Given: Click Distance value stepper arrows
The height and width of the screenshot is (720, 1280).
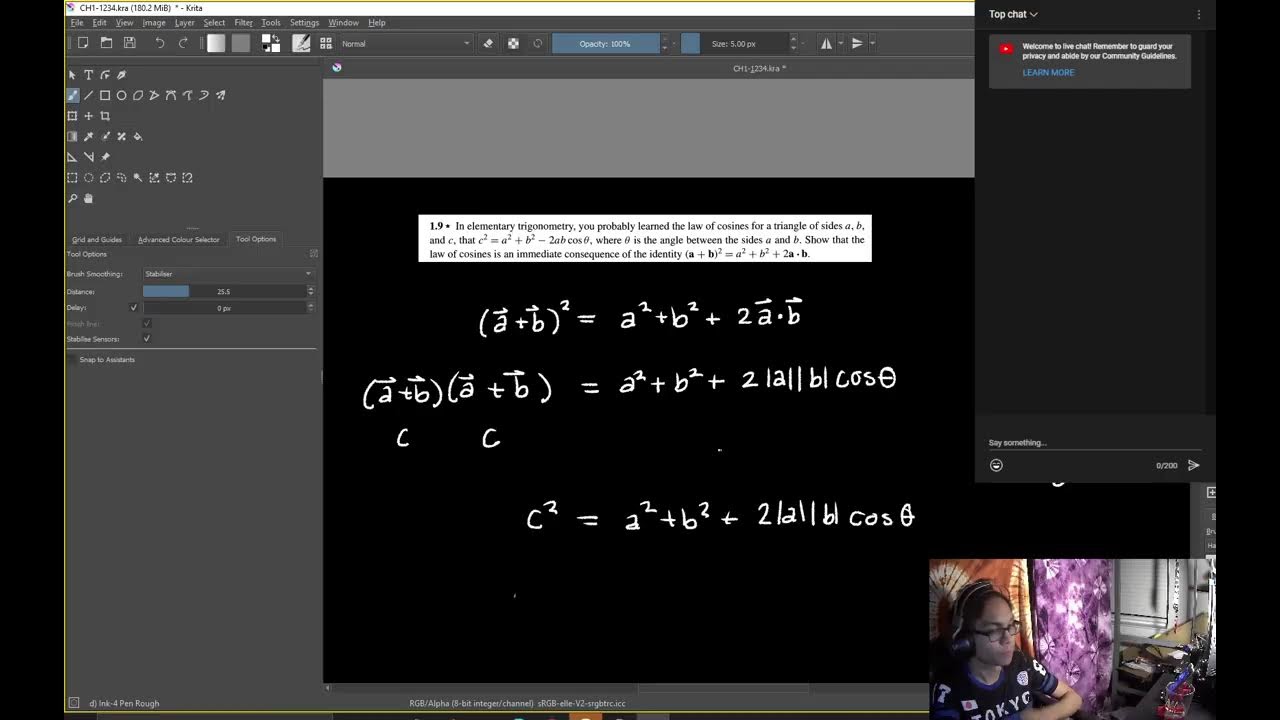Looking at the screenshot, I should coord(310,292).
